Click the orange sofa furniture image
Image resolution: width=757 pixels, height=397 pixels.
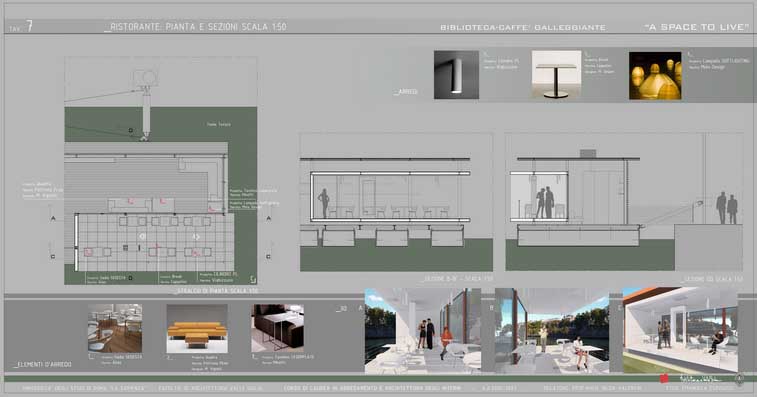197,328
